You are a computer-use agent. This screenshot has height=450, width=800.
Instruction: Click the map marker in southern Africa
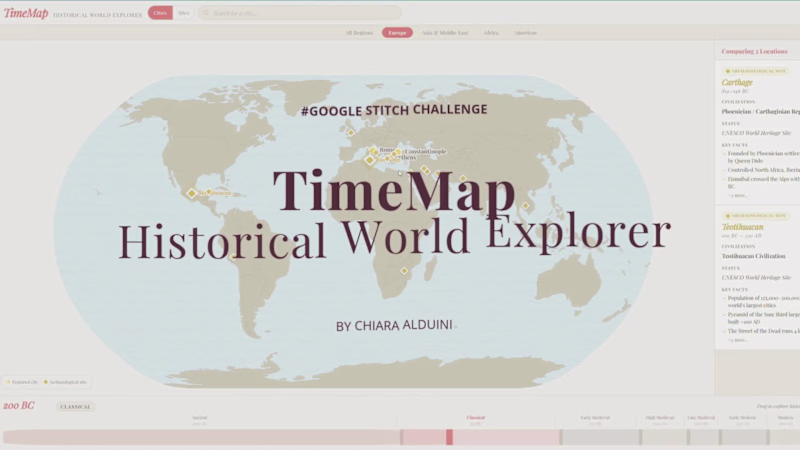(x=404, y=271)
